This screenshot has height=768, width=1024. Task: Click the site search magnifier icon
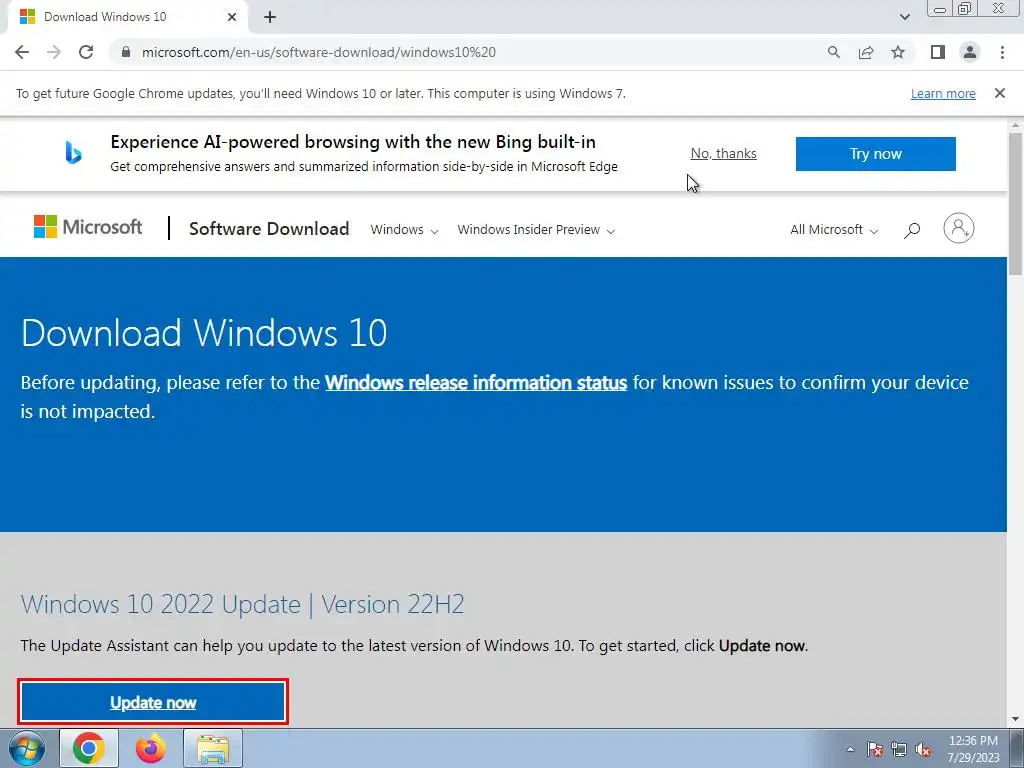click(x=912, y=230)
